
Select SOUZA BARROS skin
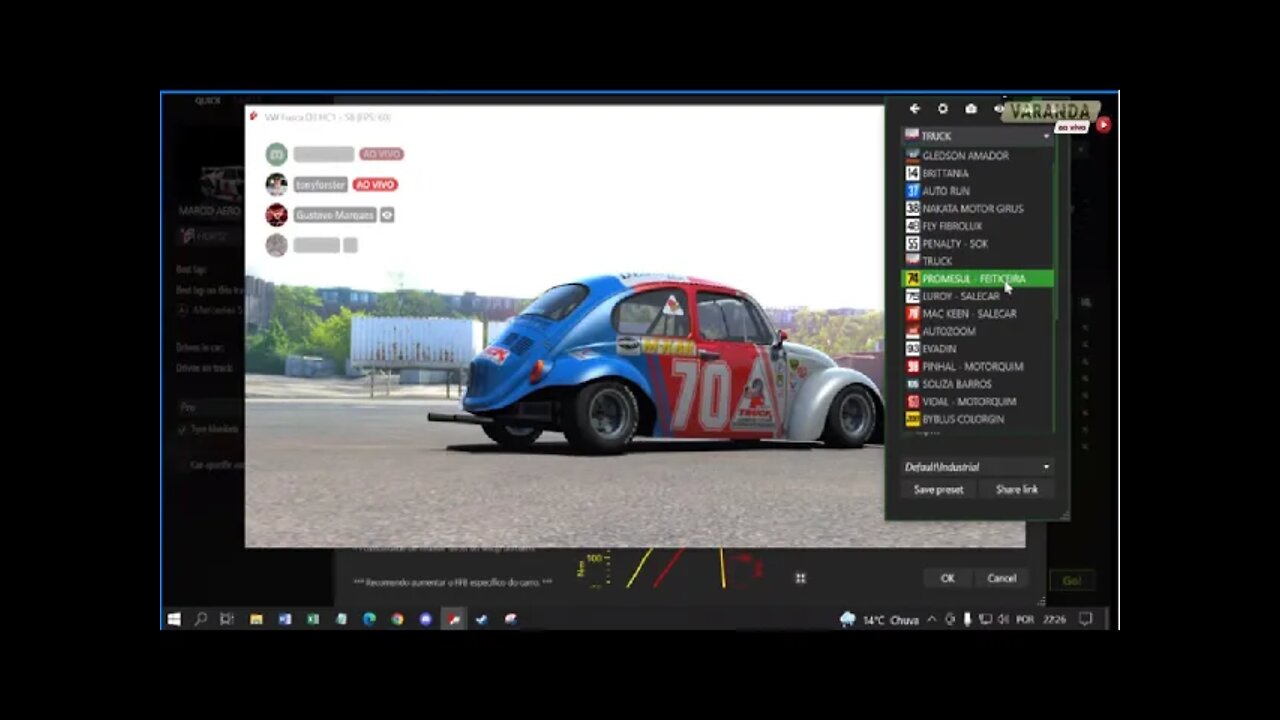click(978, 384)
